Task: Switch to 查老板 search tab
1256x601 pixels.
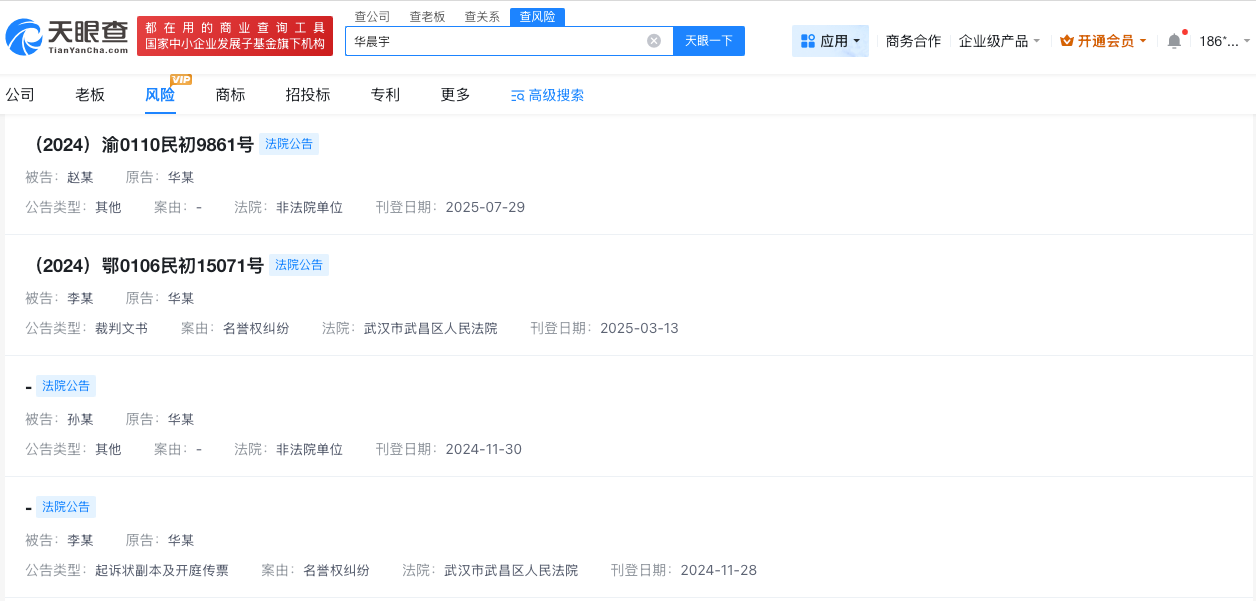Action: pos(427,17)
